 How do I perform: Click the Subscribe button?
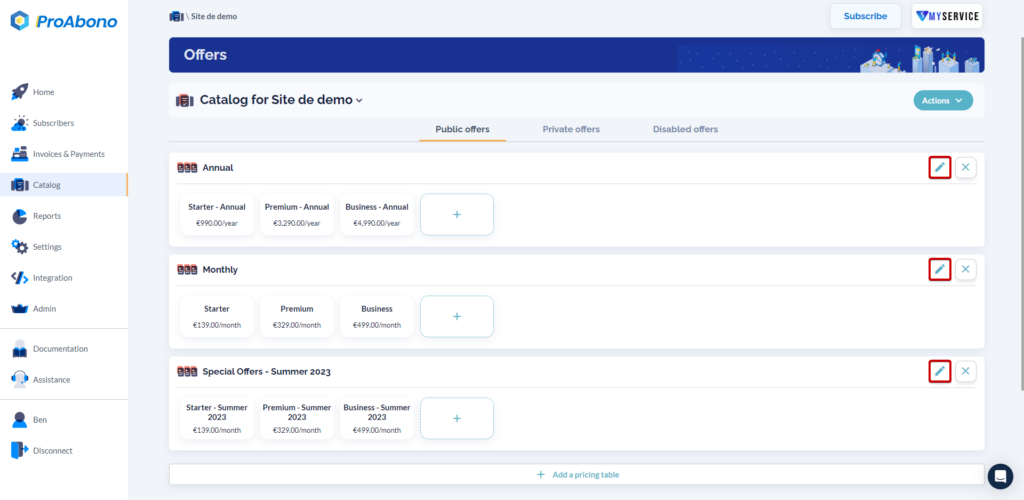tap(865, 16)
